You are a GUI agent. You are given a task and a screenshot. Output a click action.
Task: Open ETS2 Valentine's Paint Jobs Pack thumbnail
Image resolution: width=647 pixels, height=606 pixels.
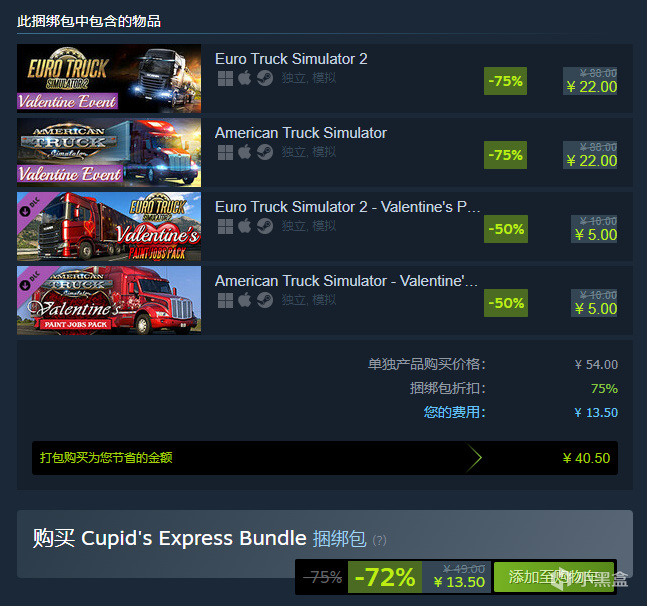click(109, 226)
